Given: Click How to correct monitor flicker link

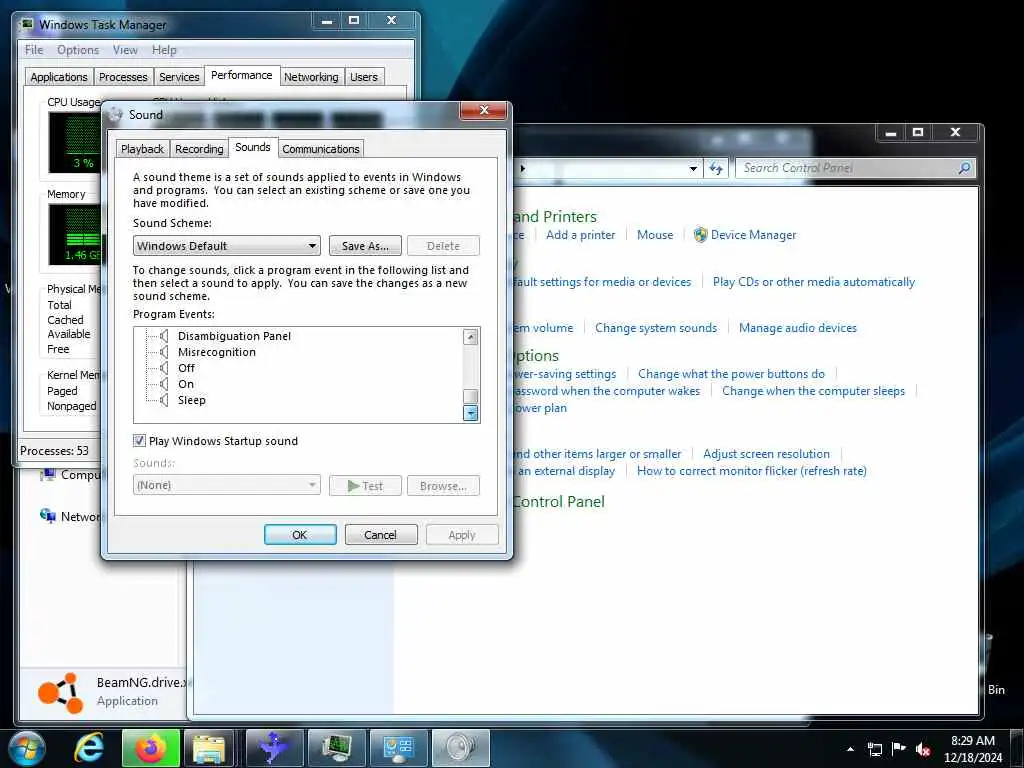Looking at the screenshot, I should click(x=751, y=470).
